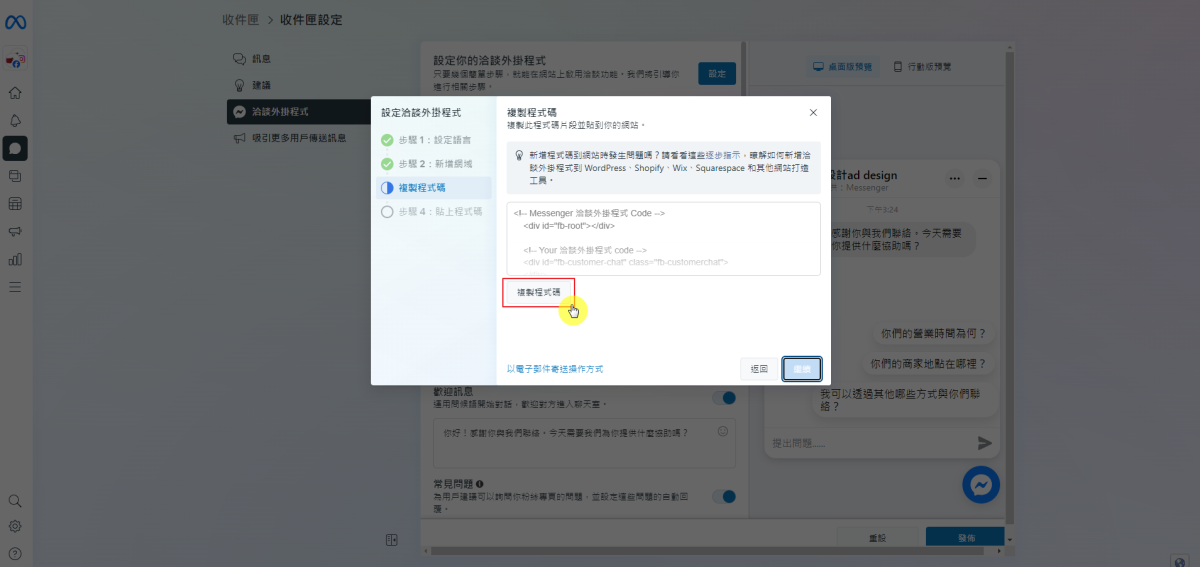Click the globe icon at bottom right
Screen dimensions: 1200x567
click(x=1179, y=560)
